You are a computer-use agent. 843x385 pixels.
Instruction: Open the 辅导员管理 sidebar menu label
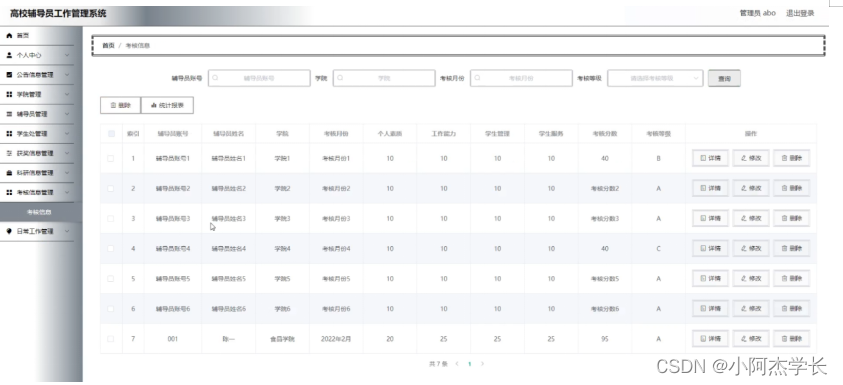(32, 114)
